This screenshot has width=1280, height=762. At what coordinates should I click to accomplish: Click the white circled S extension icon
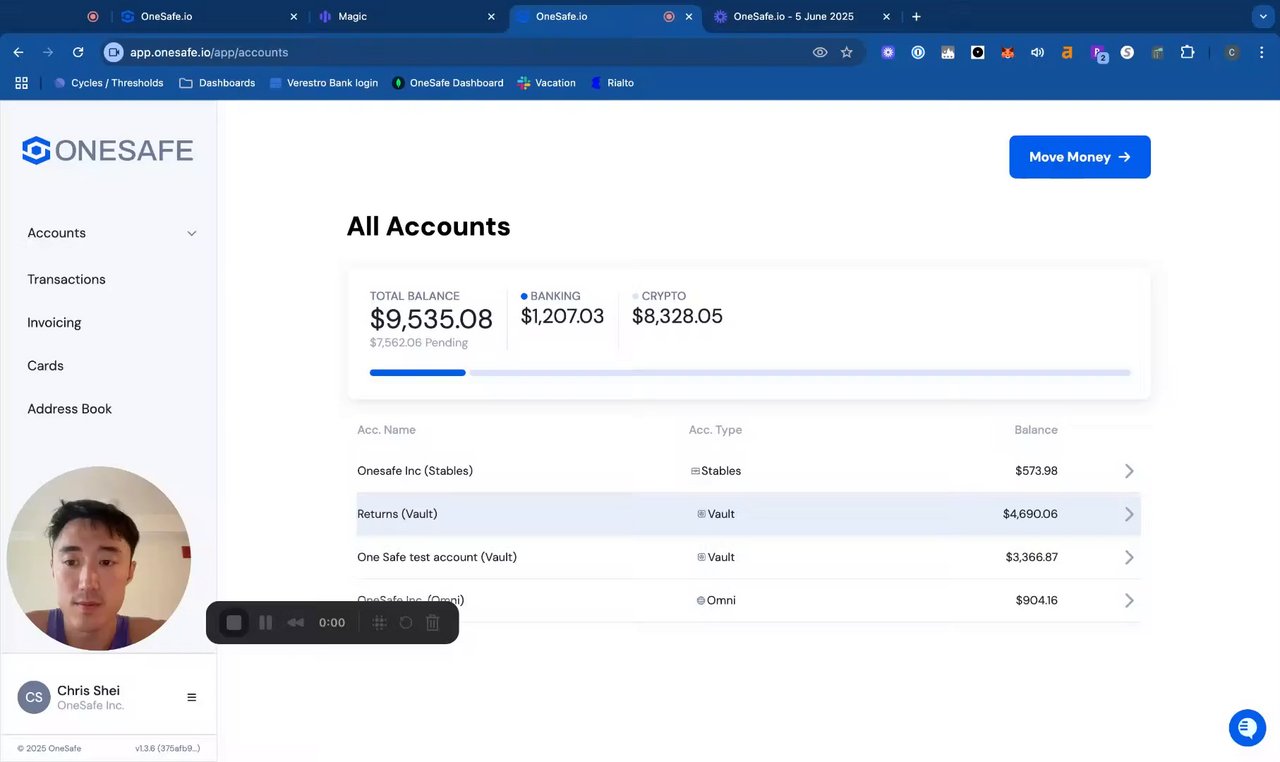1127,52
